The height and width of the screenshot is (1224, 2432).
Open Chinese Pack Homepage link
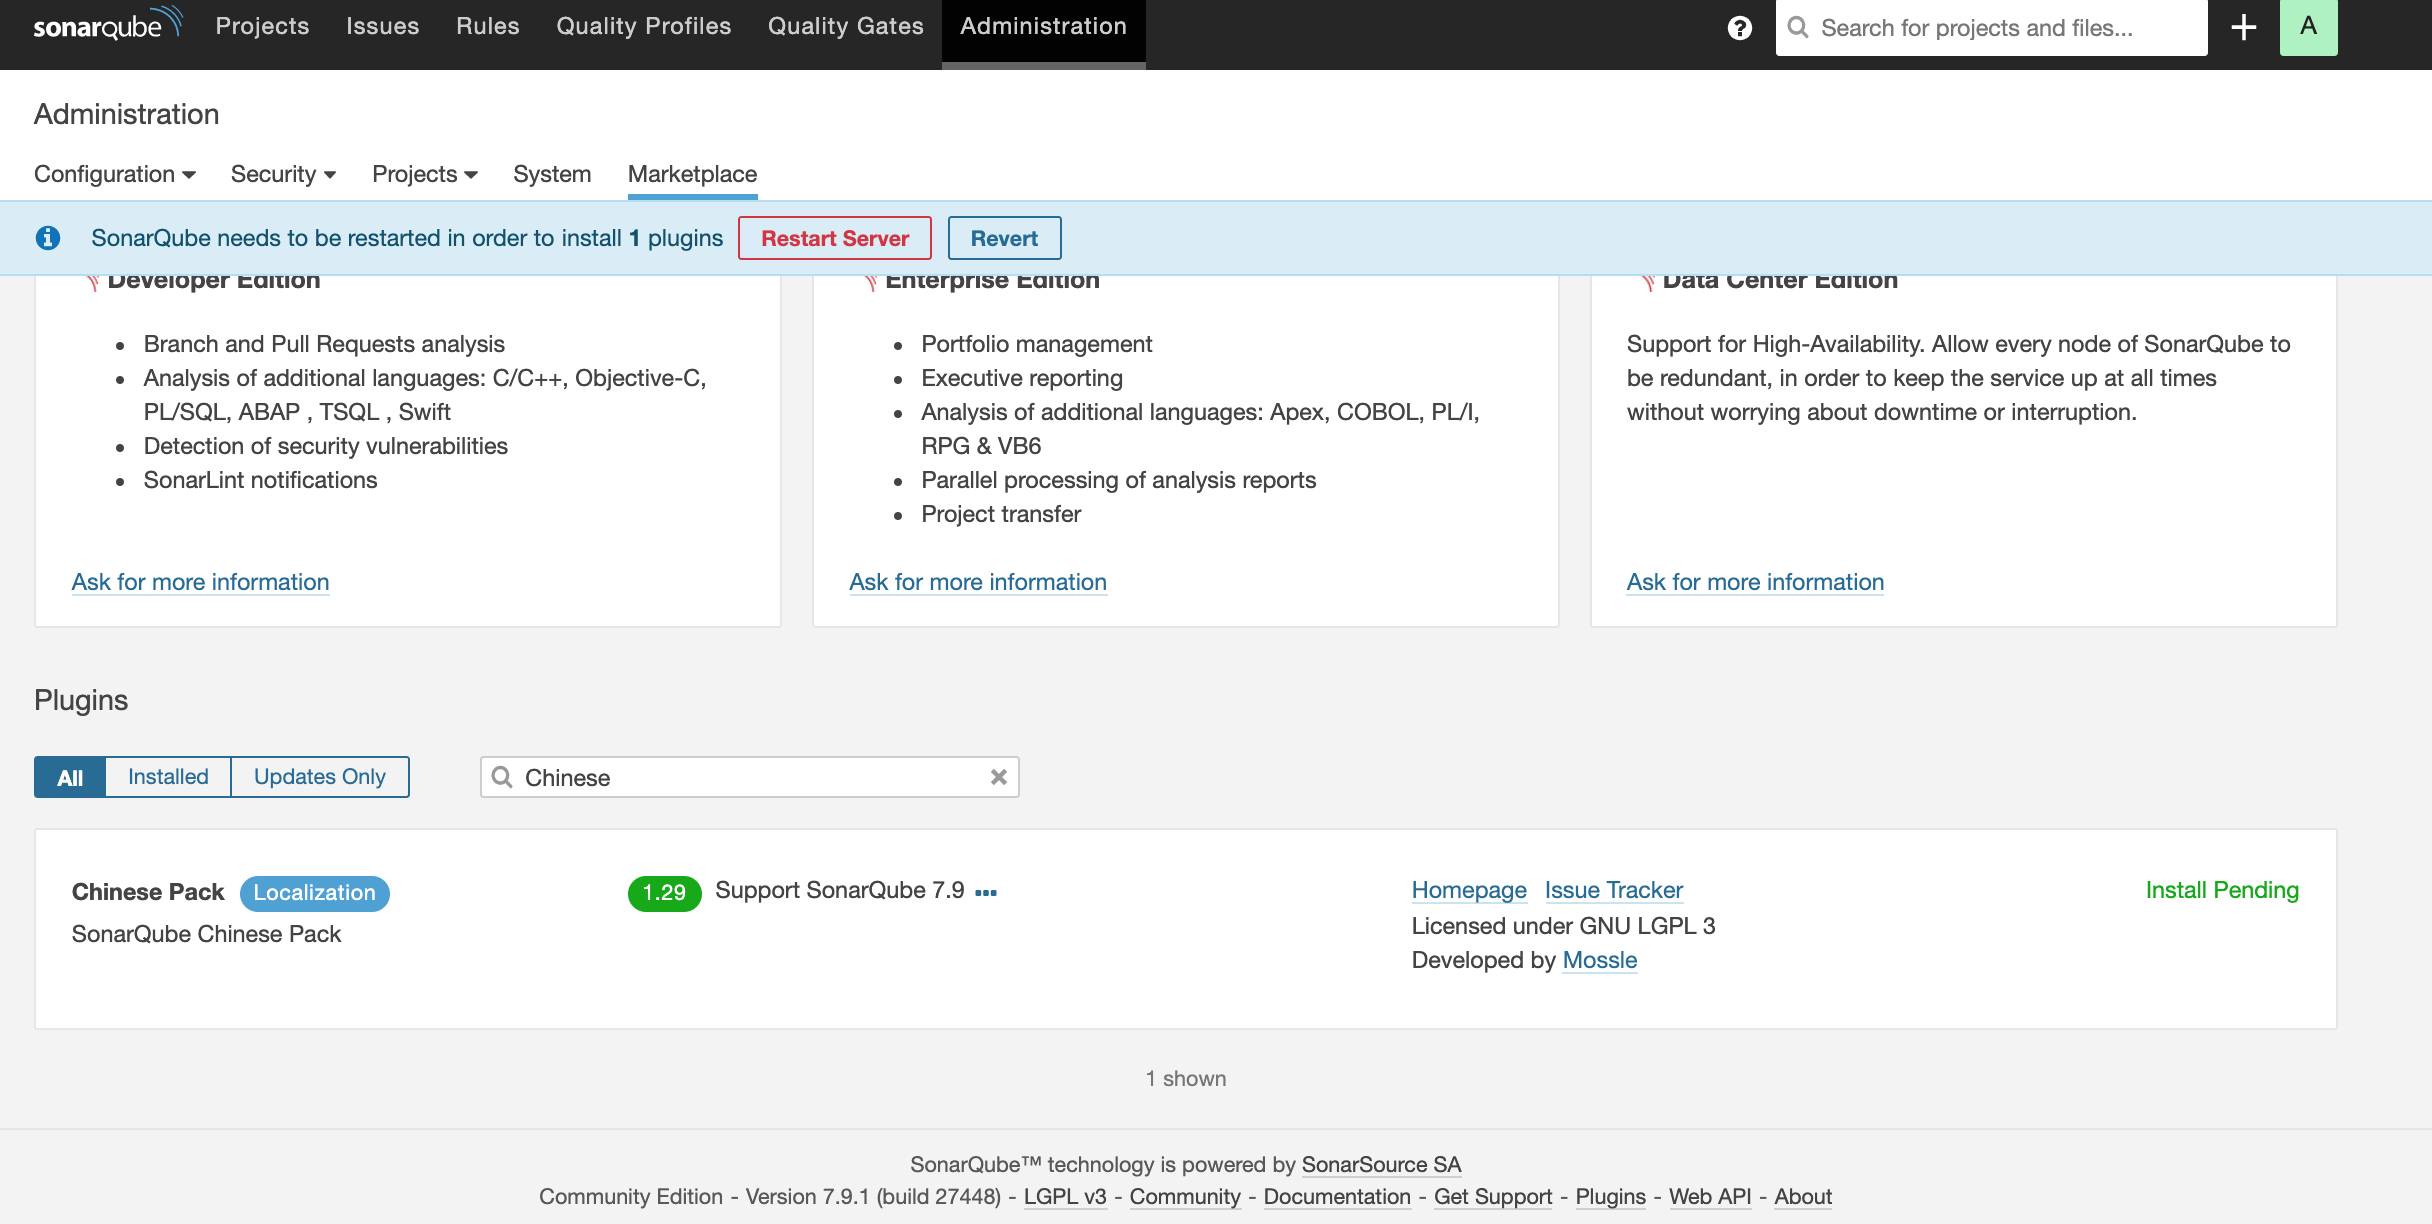(x=1468, y=890)
